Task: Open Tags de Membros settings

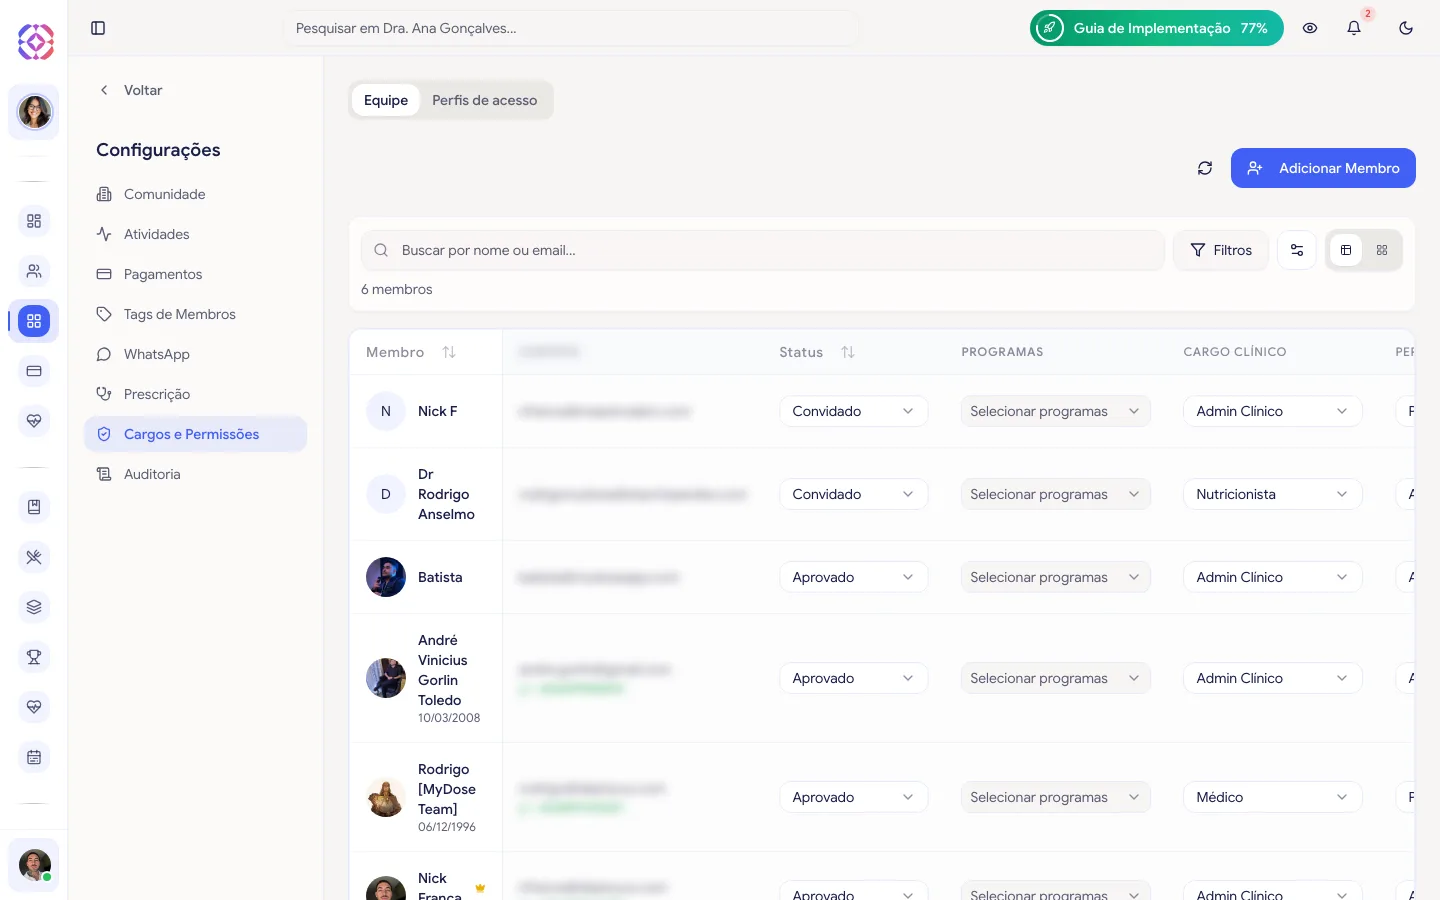Action: 195,314
